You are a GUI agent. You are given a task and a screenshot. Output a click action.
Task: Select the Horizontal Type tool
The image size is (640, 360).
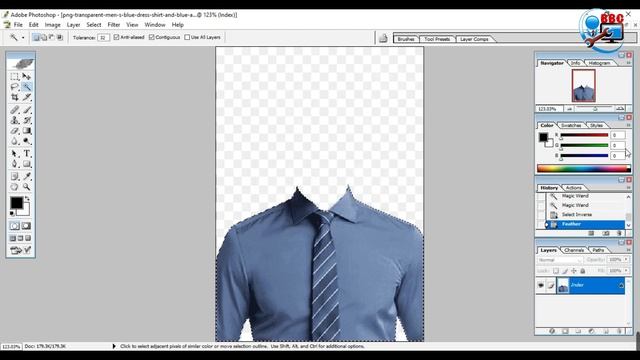click(27, 153)
